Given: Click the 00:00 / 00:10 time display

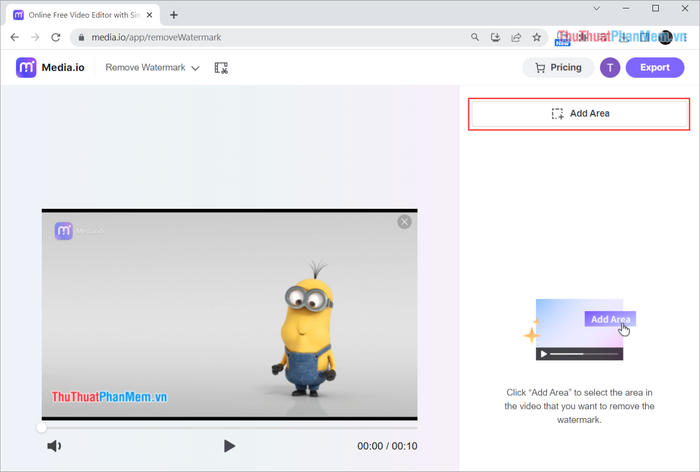Looking at the screenshot, I should click(387, 446).
